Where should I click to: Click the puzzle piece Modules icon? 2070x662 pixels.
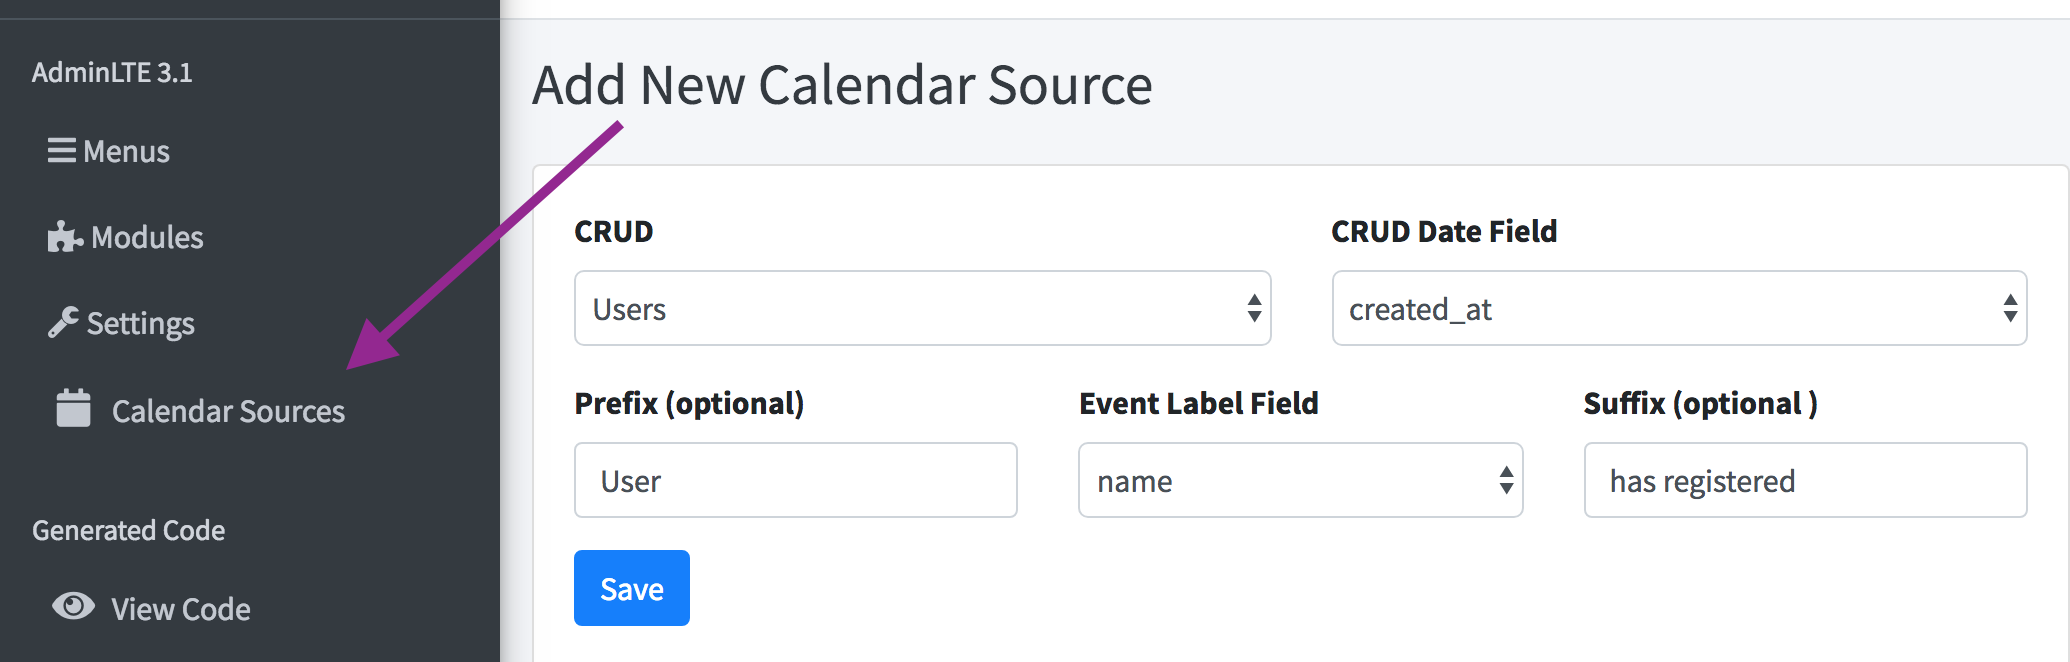click(x=65, y=237)
